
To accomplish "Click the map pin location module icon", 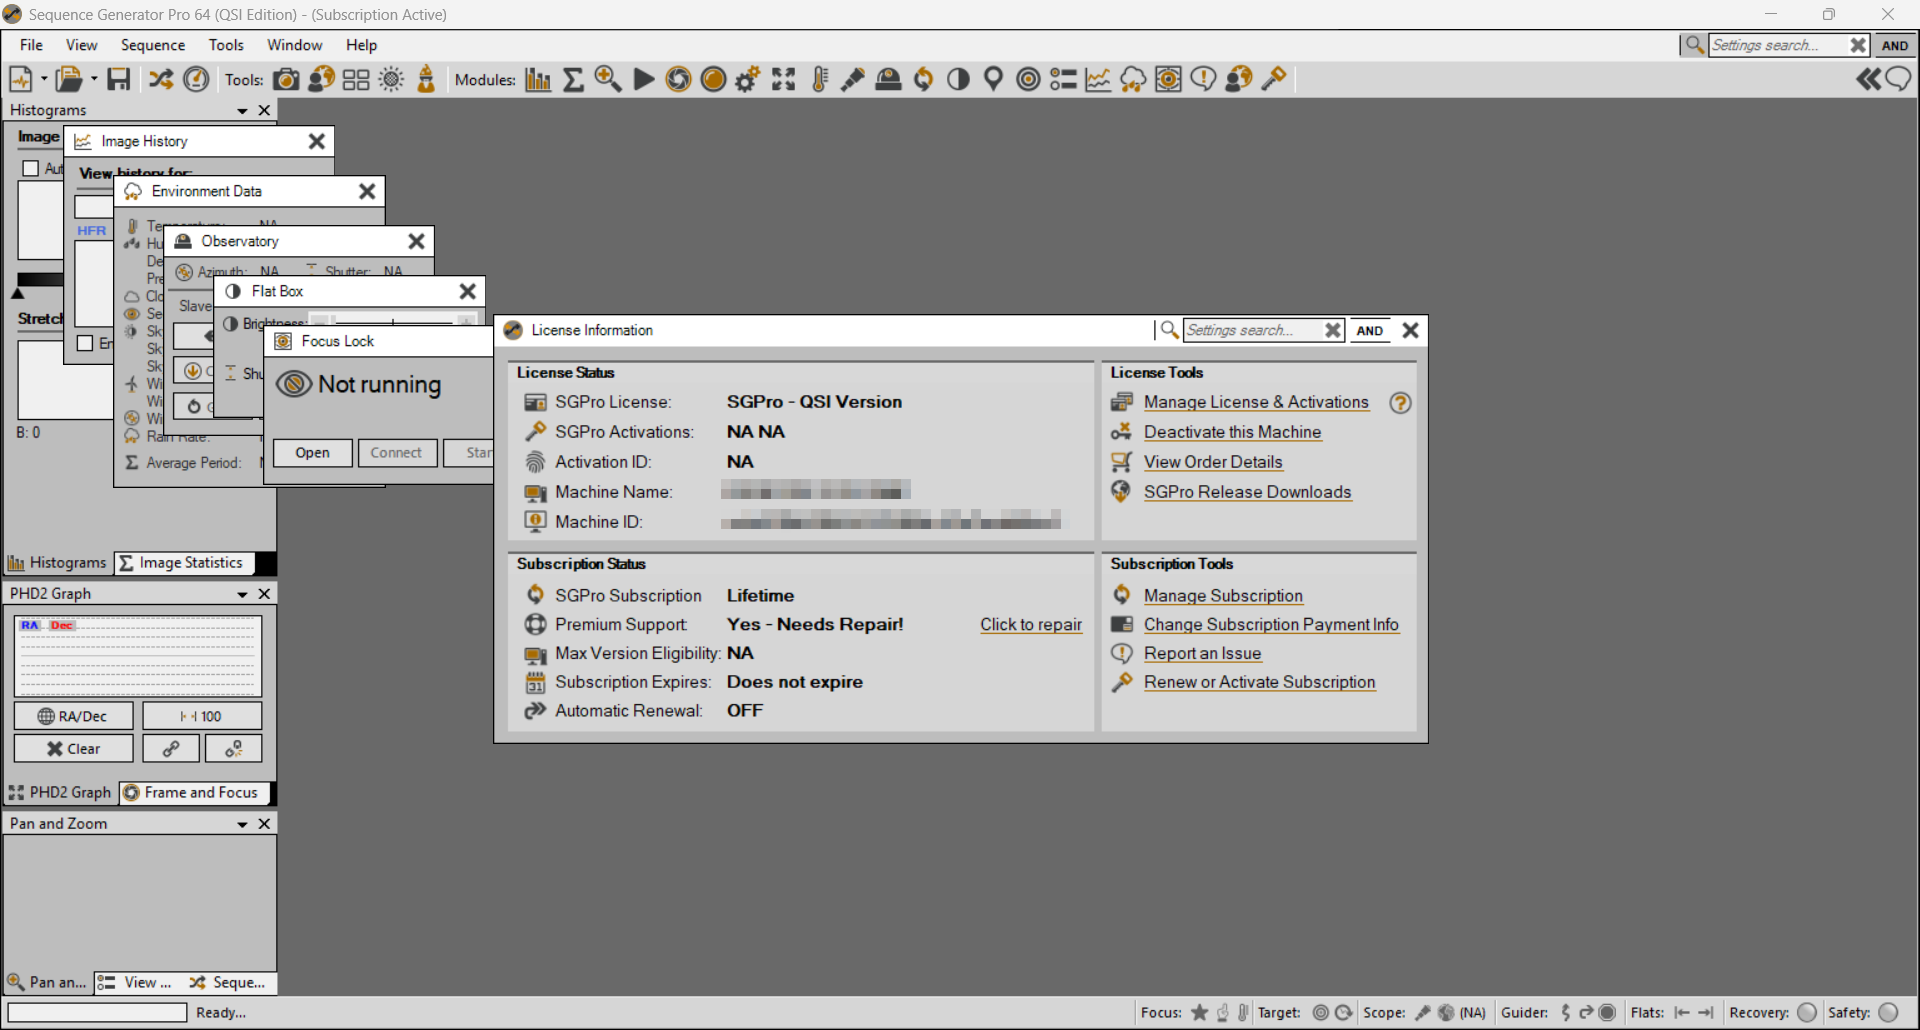I will (993, 79).
